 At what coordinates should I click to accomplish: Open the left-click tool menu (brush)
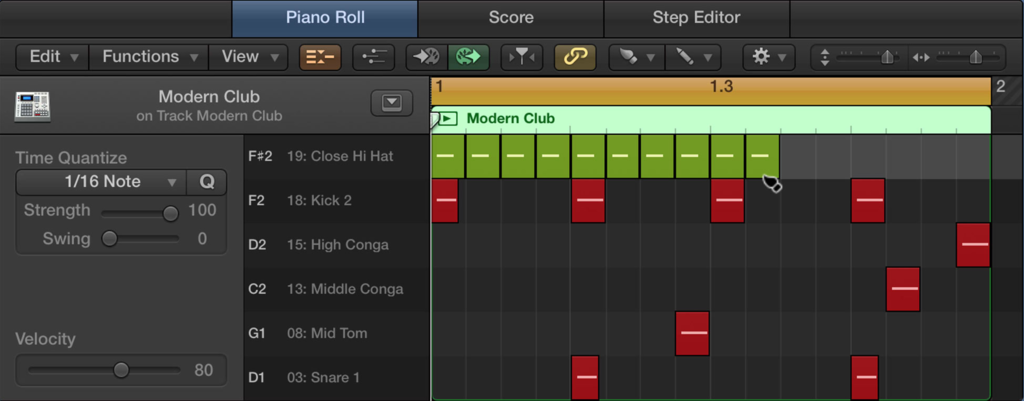637,57
